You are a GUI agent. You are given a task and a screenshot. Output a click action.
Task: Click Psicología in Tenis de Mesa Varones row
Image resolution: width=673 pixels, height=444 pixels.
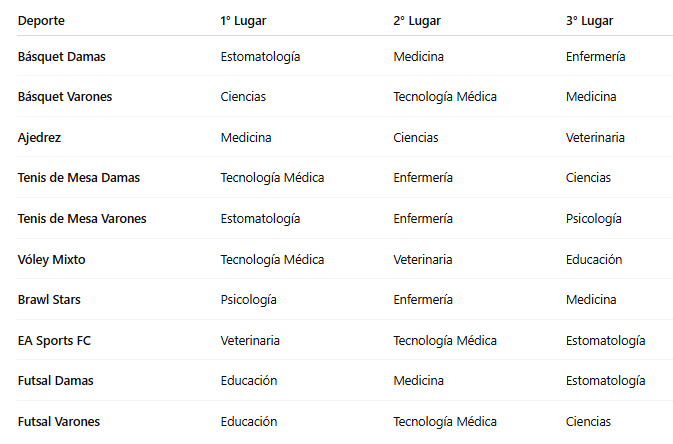click(x=594, y=219)
